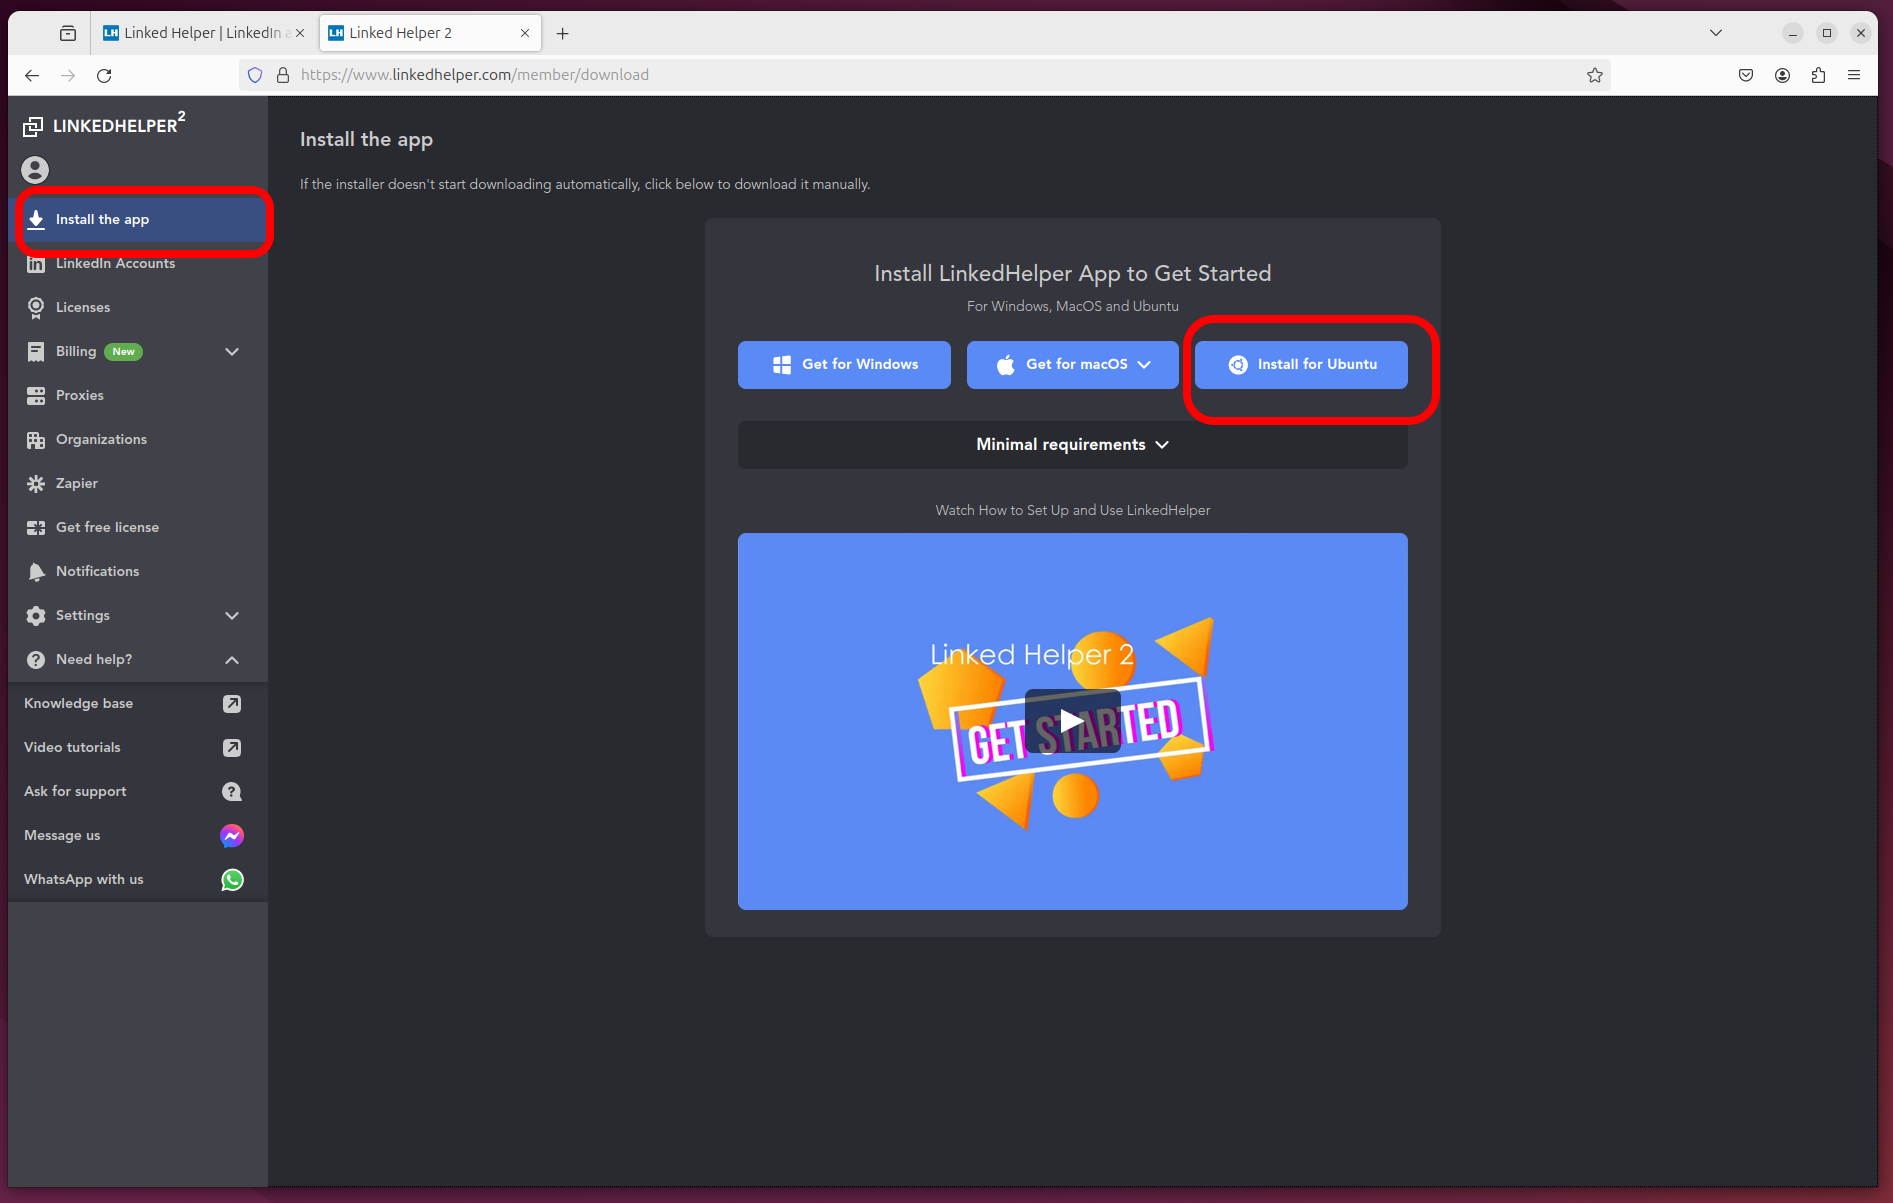
Task: Expand Minimal requirements section
Action: tap(1072, 445)
